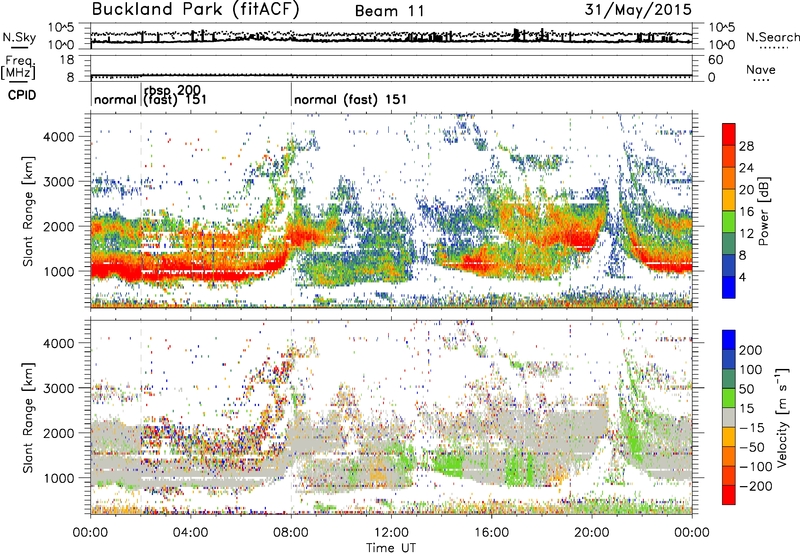Pick the red top segment of the Power colorbar
Image resolution: width=800 pixels, height=554 pixels.
(x=729, y=135)
